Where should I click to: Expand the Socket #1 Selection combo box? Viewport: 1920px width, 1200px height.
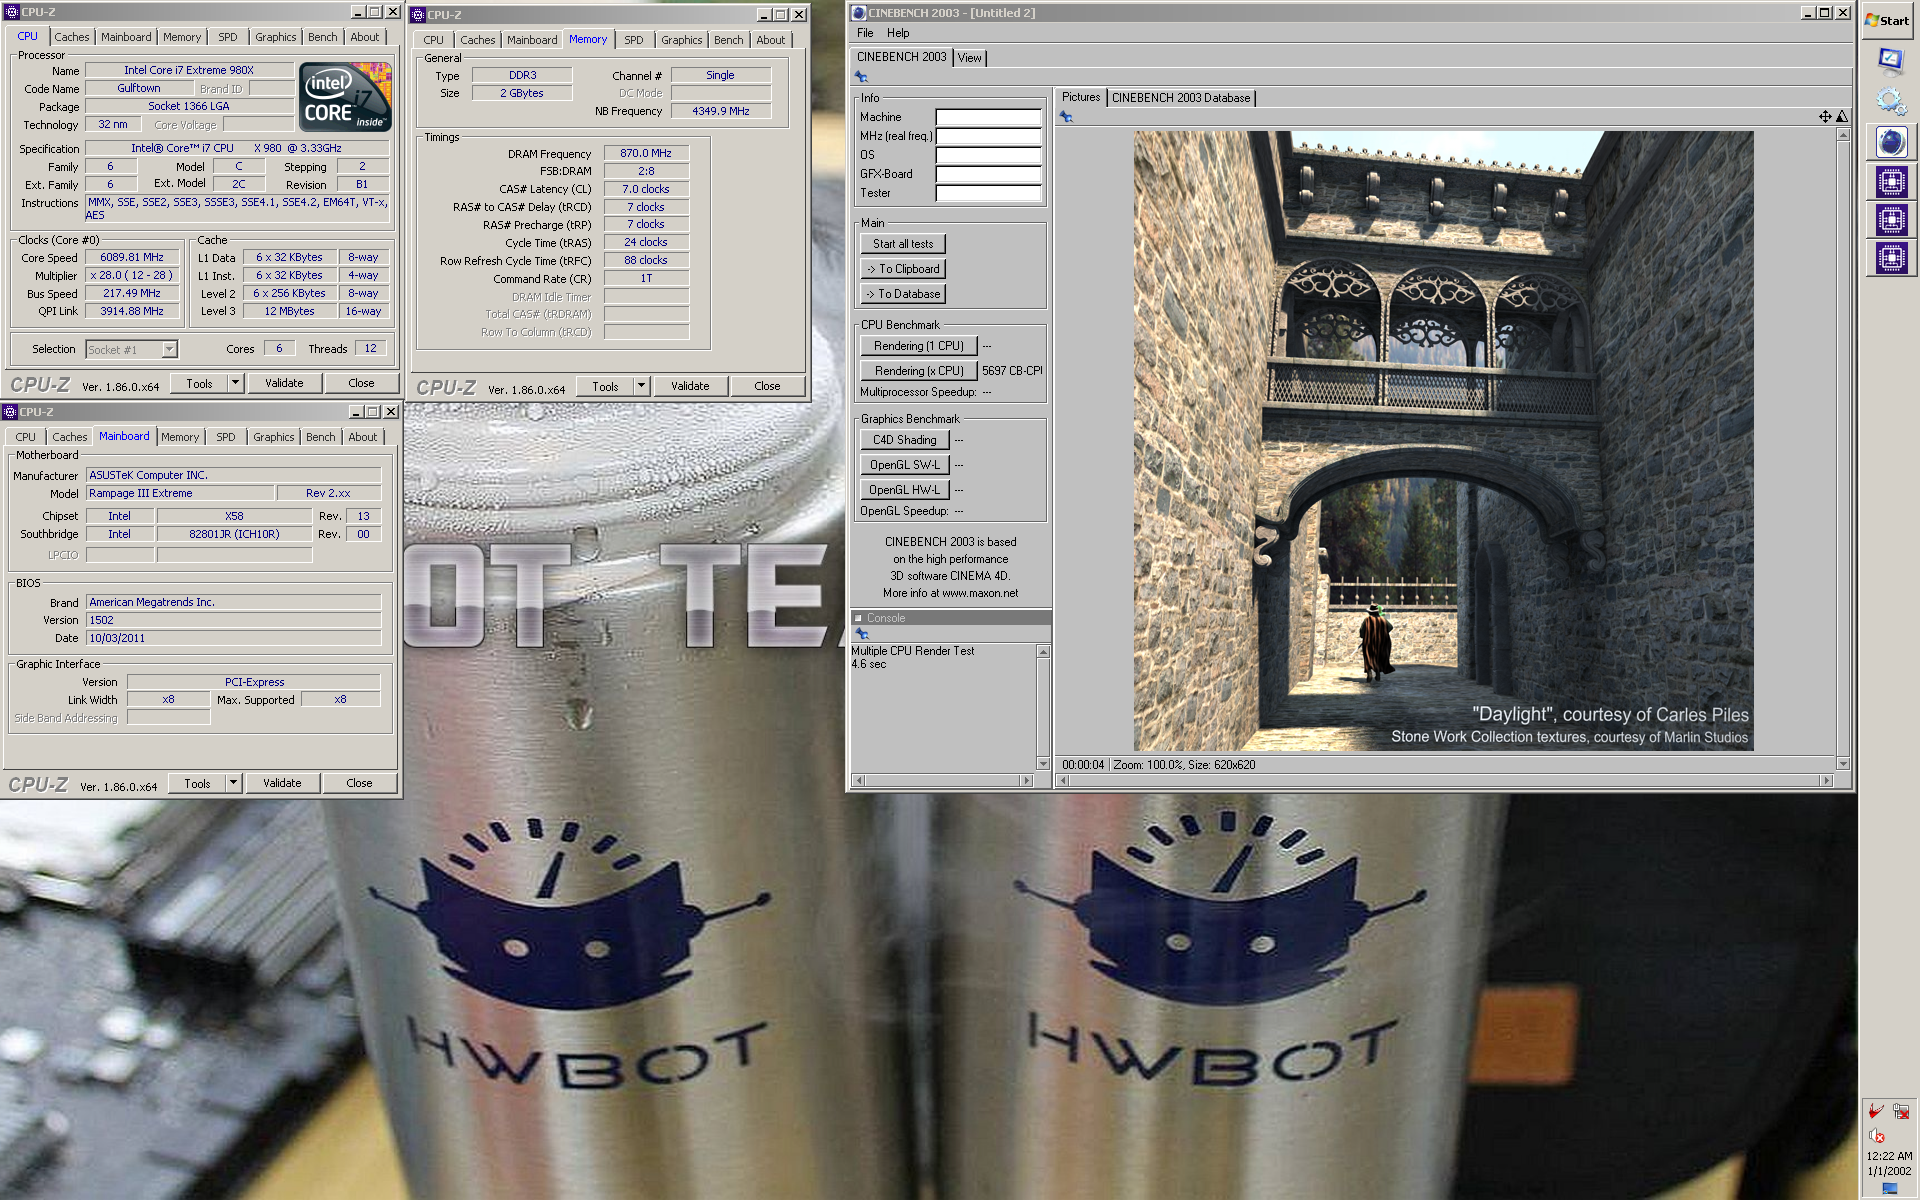pyautogui.click(x=169, y=349)
